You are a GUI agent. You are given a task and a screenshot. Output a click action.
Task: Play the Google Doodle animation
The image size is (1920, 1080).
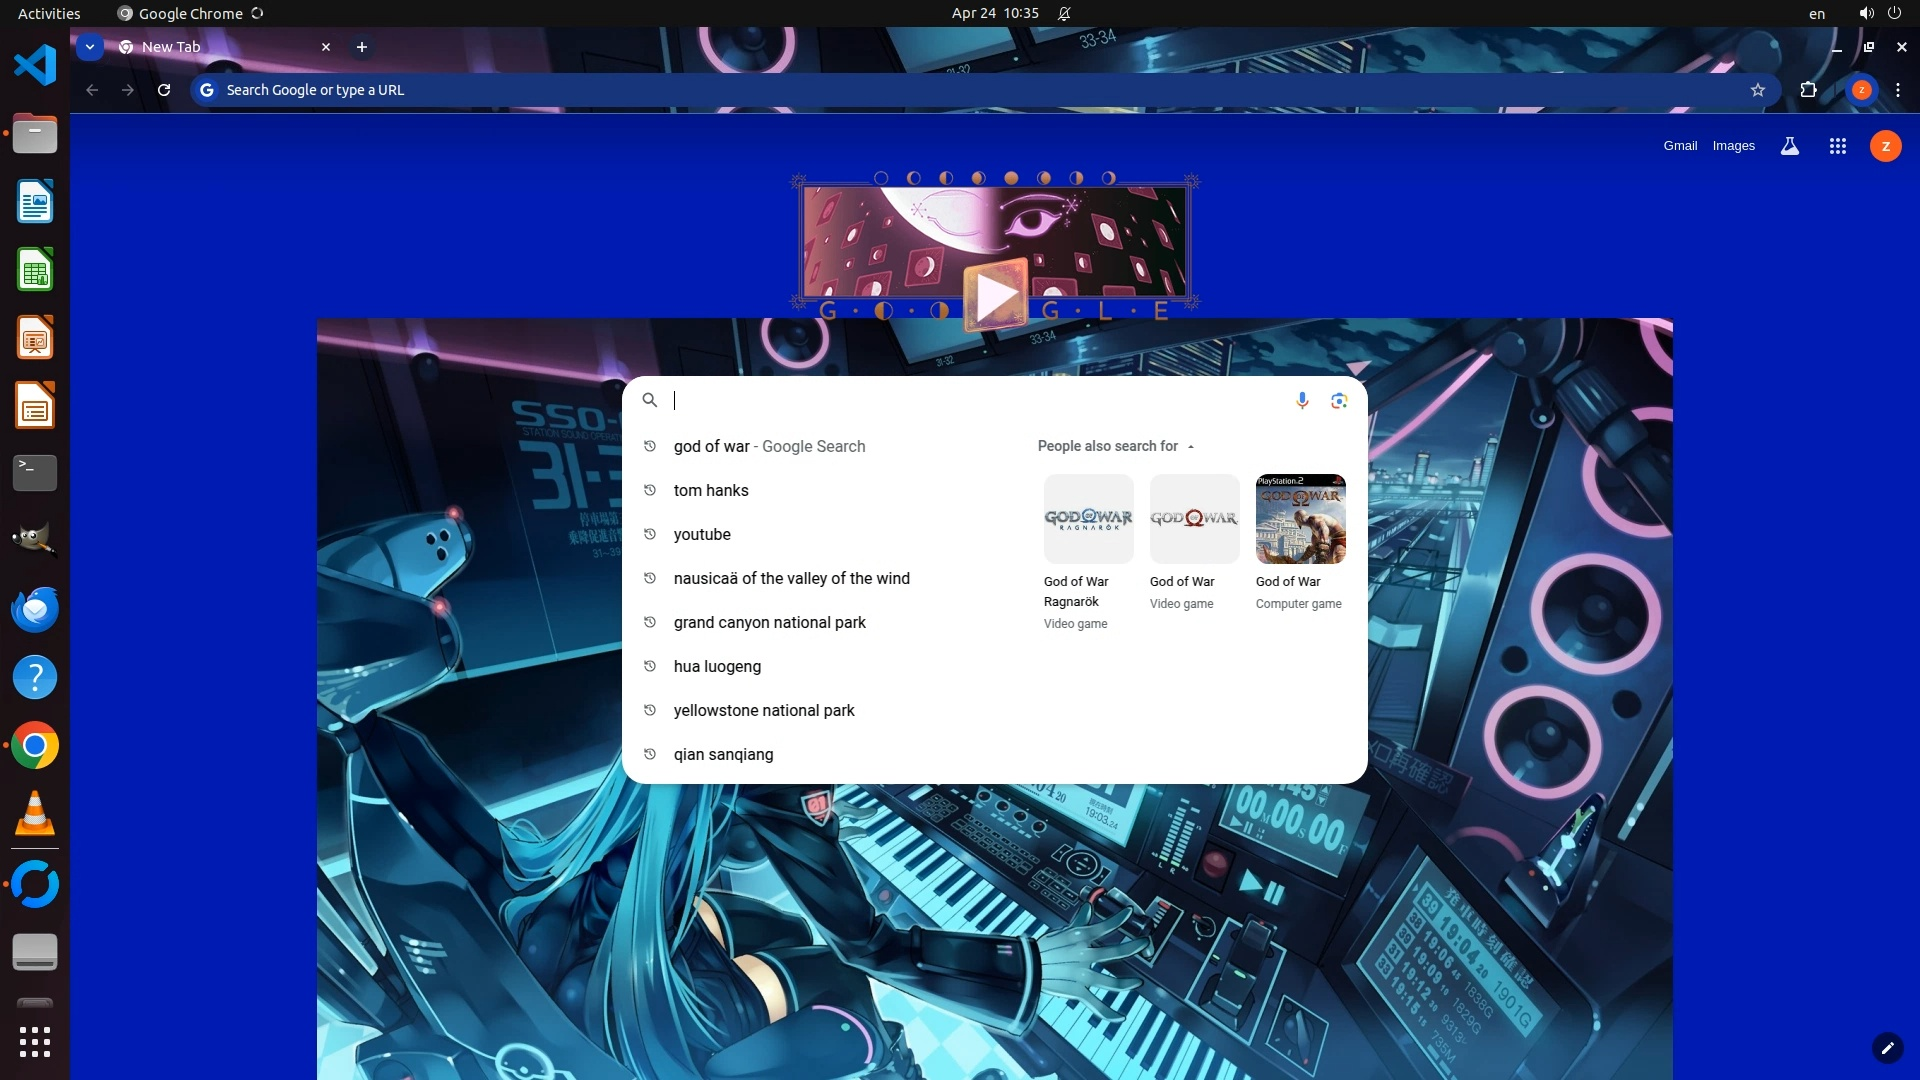click(995, 296)
